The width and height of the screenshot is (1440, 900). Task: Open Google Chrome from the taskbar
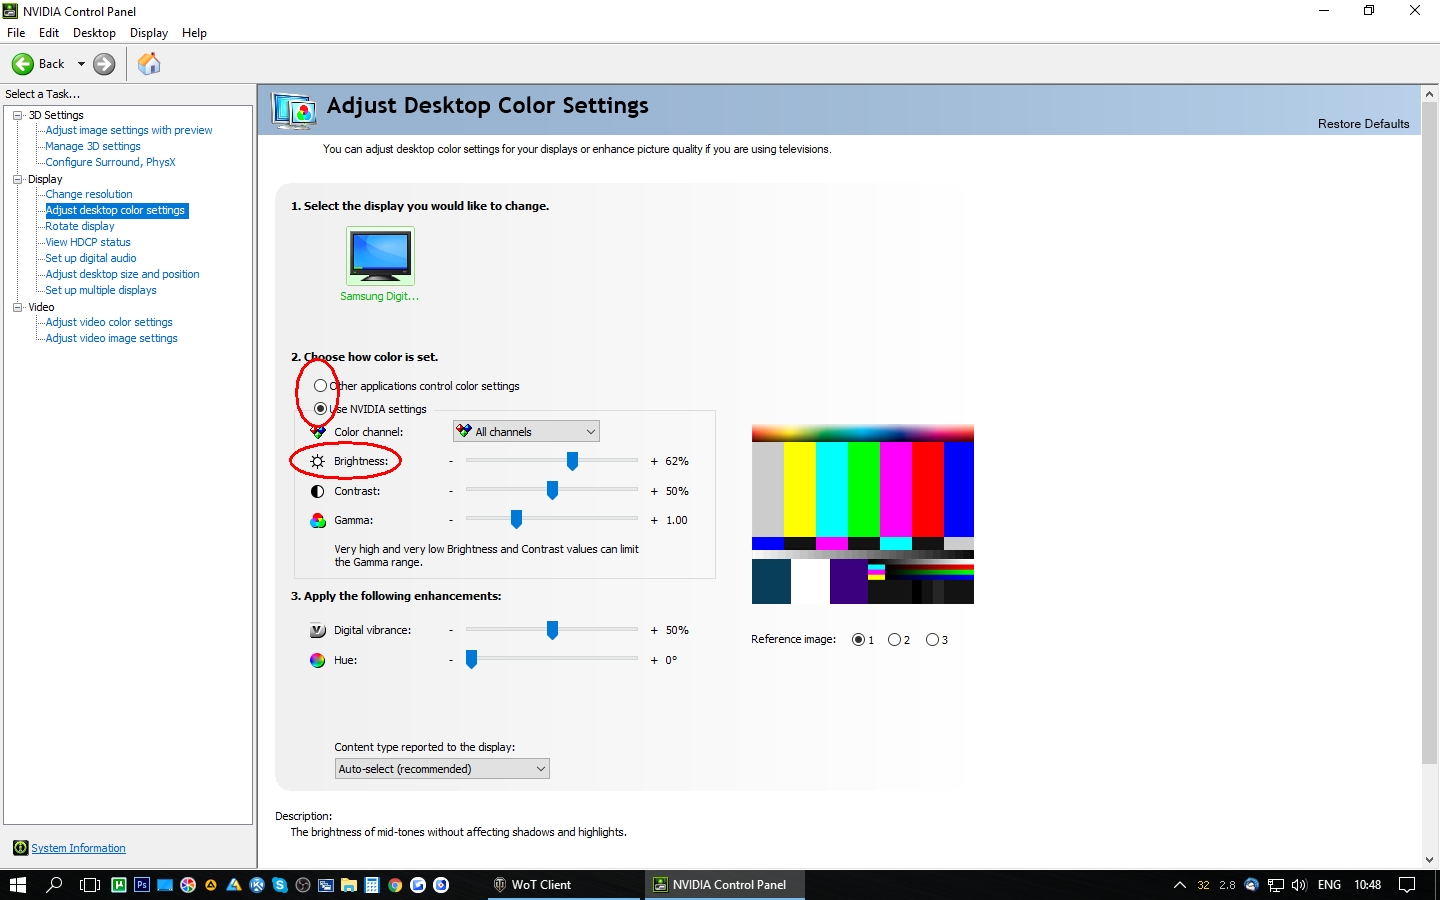[x=395, y=885]
